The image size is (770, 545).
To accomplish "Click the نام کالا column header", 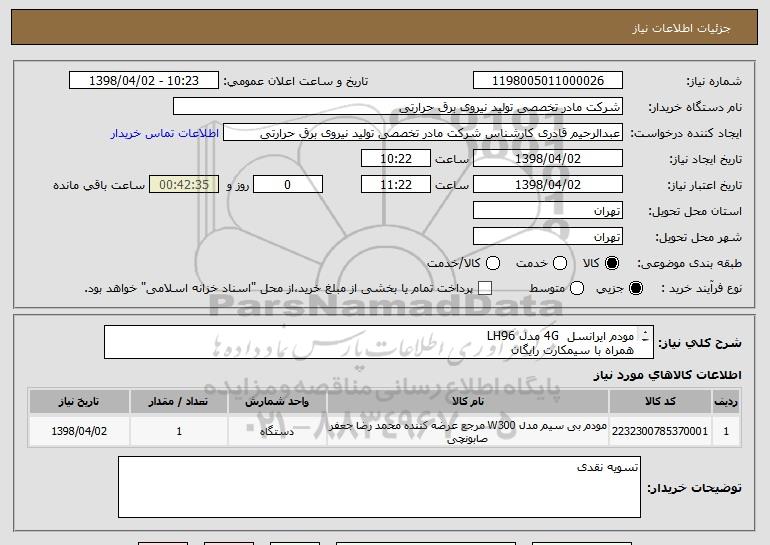I will coord(468,402).
